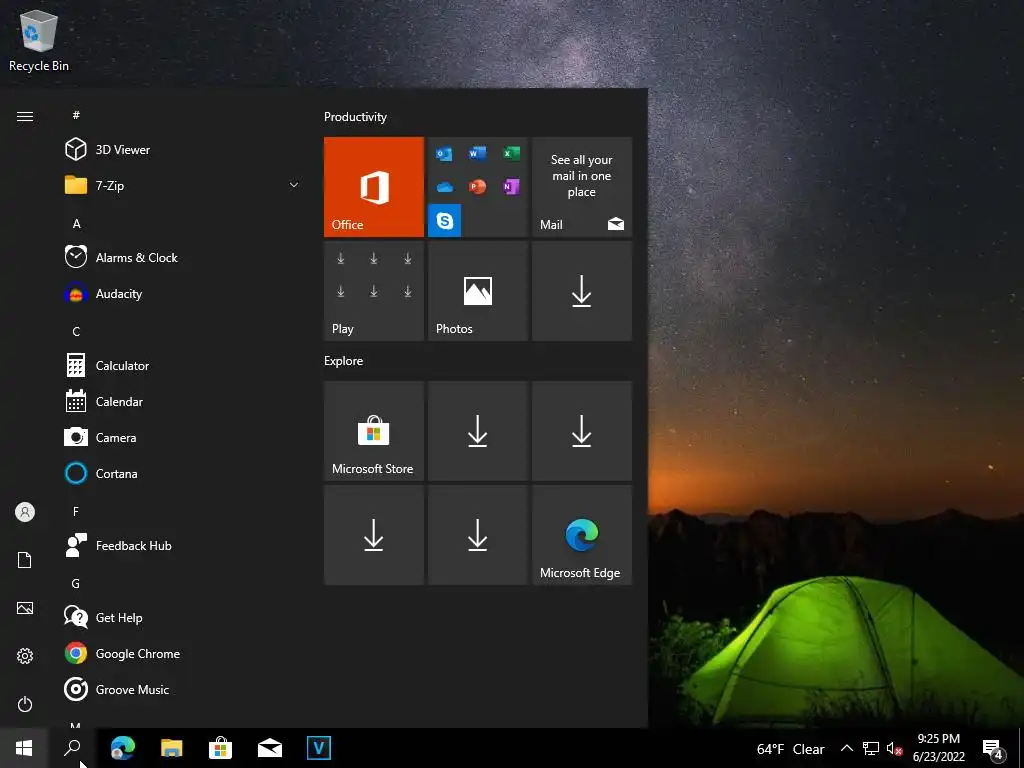Open Get Help app
The height and width of the screenshot is (768, 1024).
coord(183,617)
